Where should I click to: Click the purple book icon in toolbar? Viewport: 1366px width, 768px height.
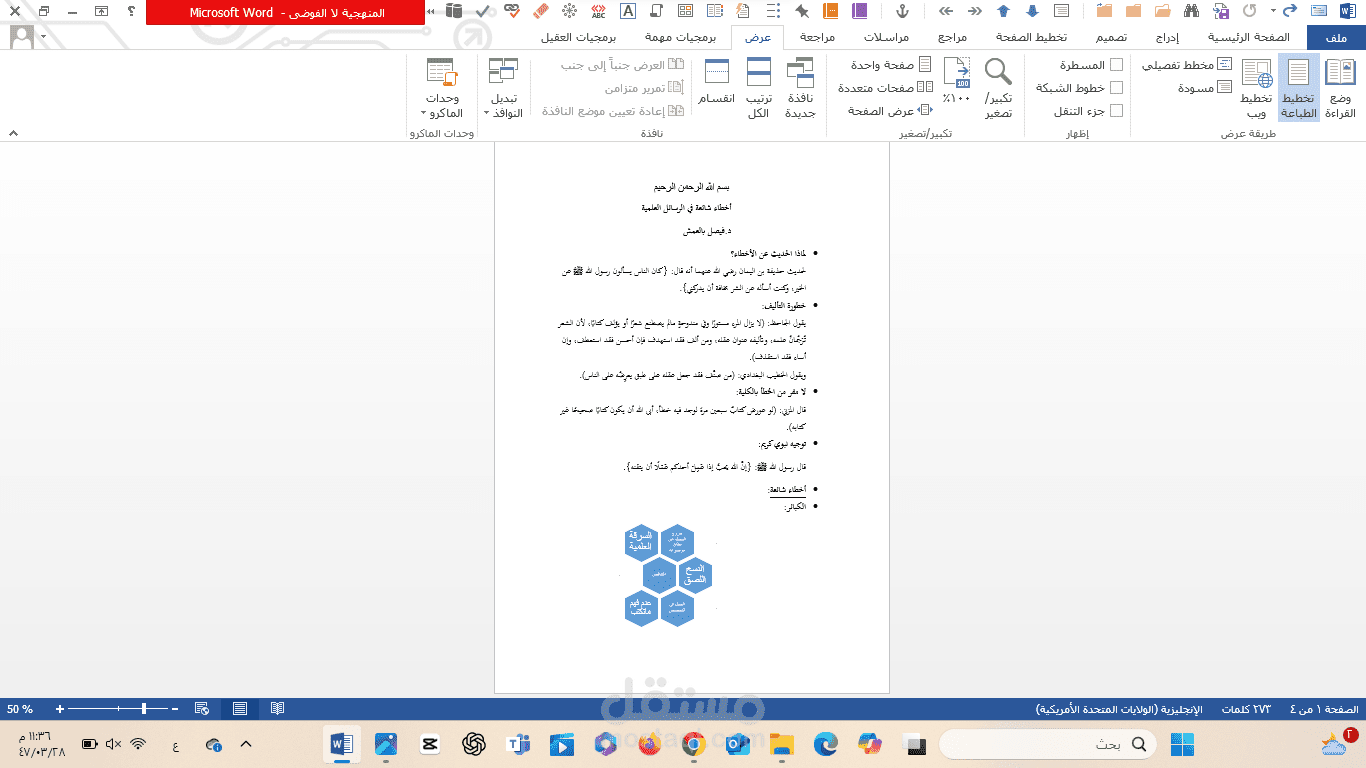coord(860,11)
